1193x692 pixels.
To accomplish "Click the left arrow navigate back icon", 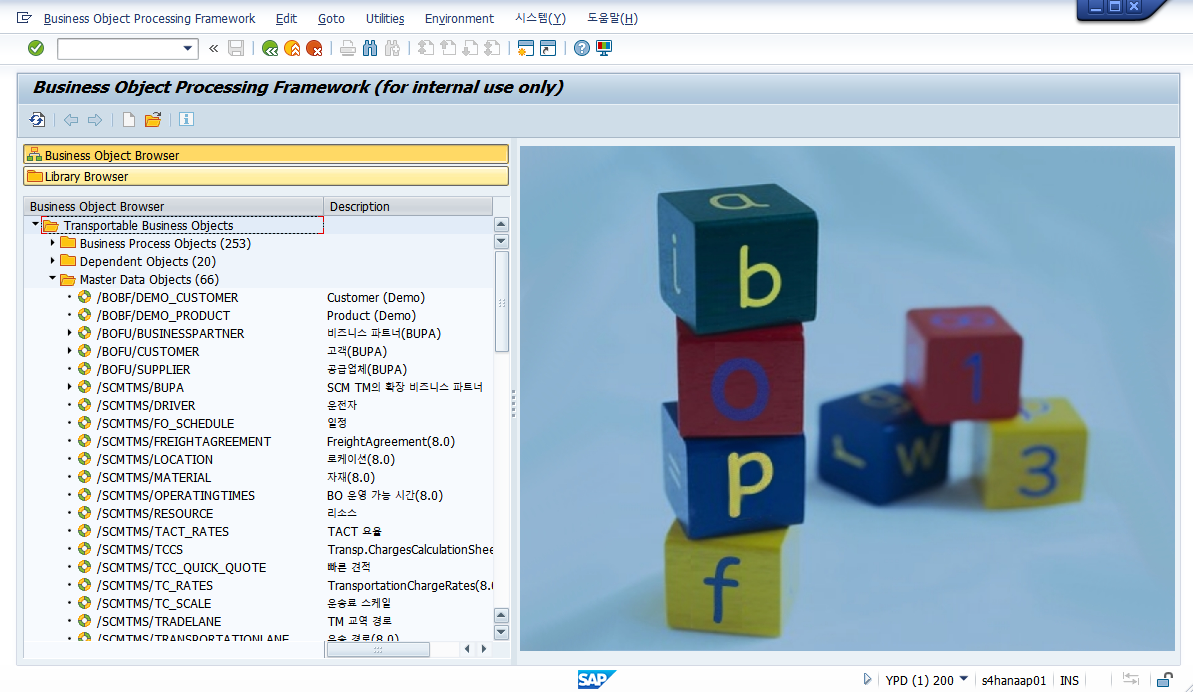I will (x=71, y=119).
